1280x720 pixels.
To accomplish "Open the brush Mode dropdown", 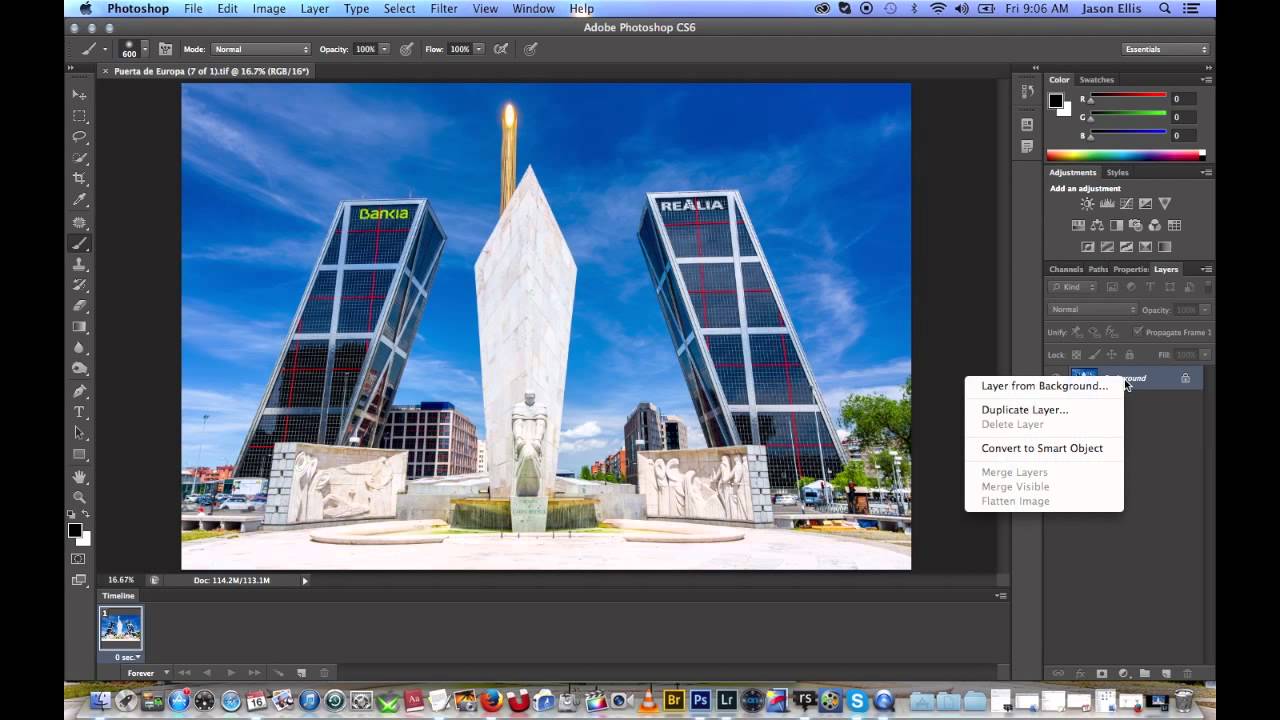I will click(261, 49).
